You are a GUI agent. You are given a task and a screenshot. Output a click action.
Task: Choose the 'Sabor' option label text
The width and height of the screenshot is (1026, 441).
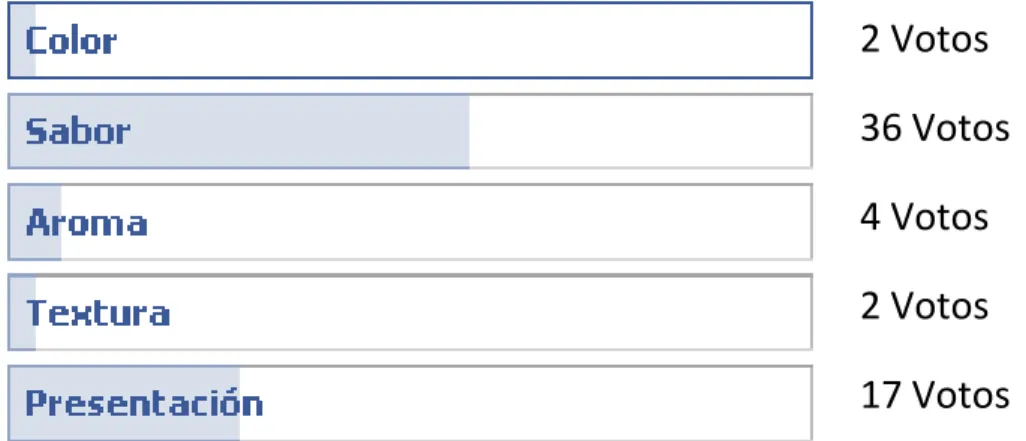(x=78, y=131)
